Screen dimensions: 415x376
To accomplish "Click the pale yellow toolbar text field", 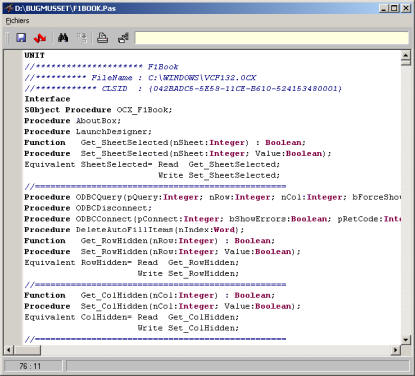I will pos(272,38).
